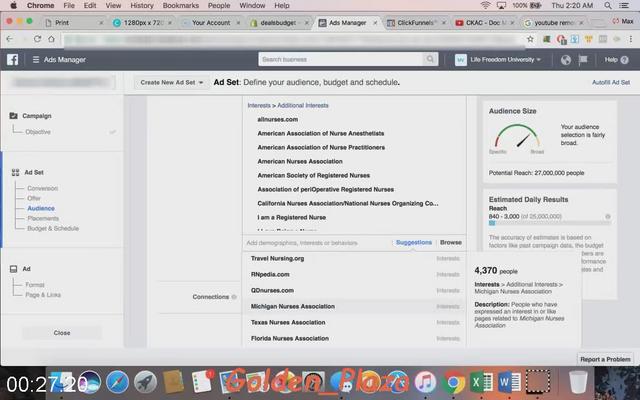Open the globe notifications icon

point(565,60)
